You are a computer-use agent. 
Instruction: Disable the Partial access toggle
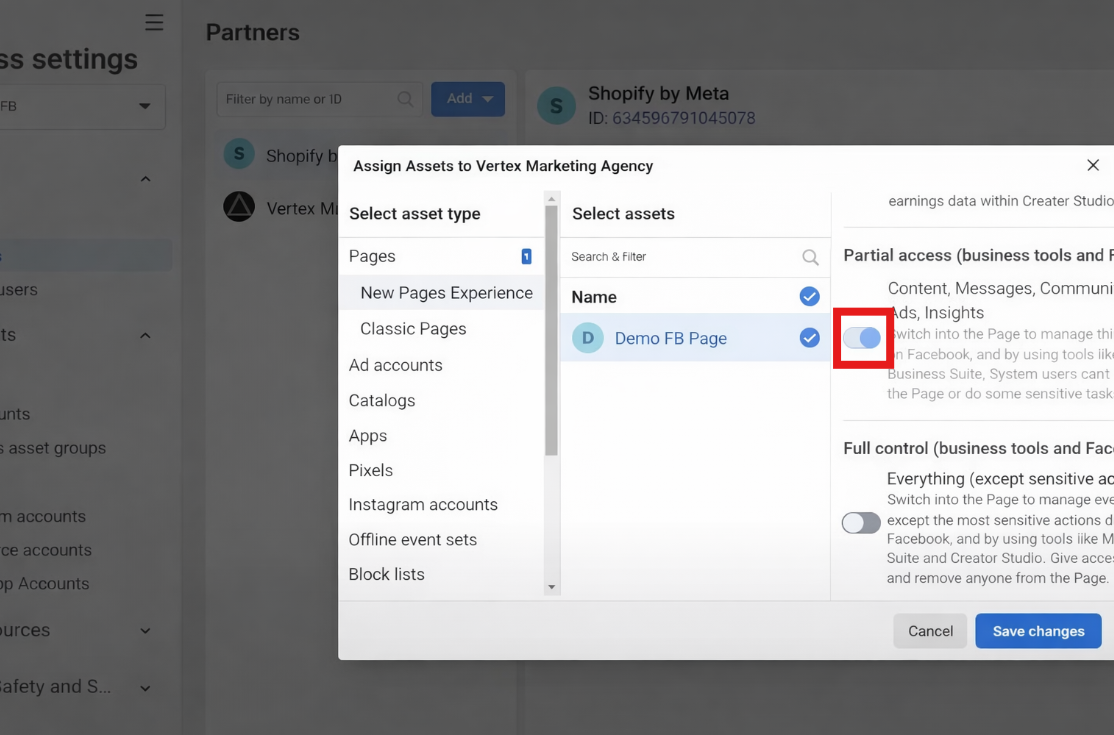(862, 338)
